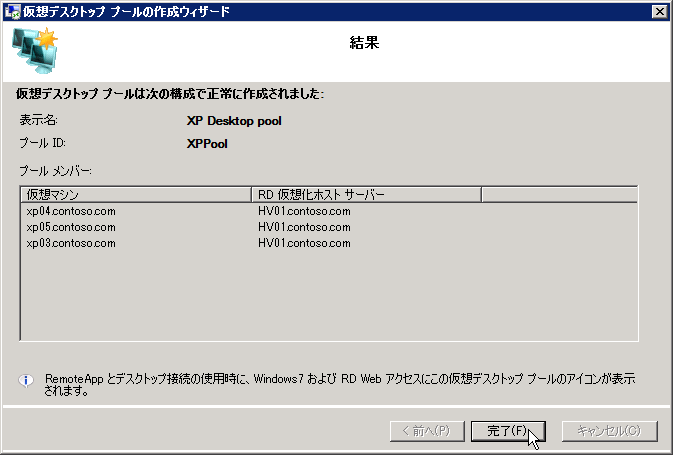Select the xp05.contoso.com pool member
This screenshot has width=673, height=455.
click(71, 227)
